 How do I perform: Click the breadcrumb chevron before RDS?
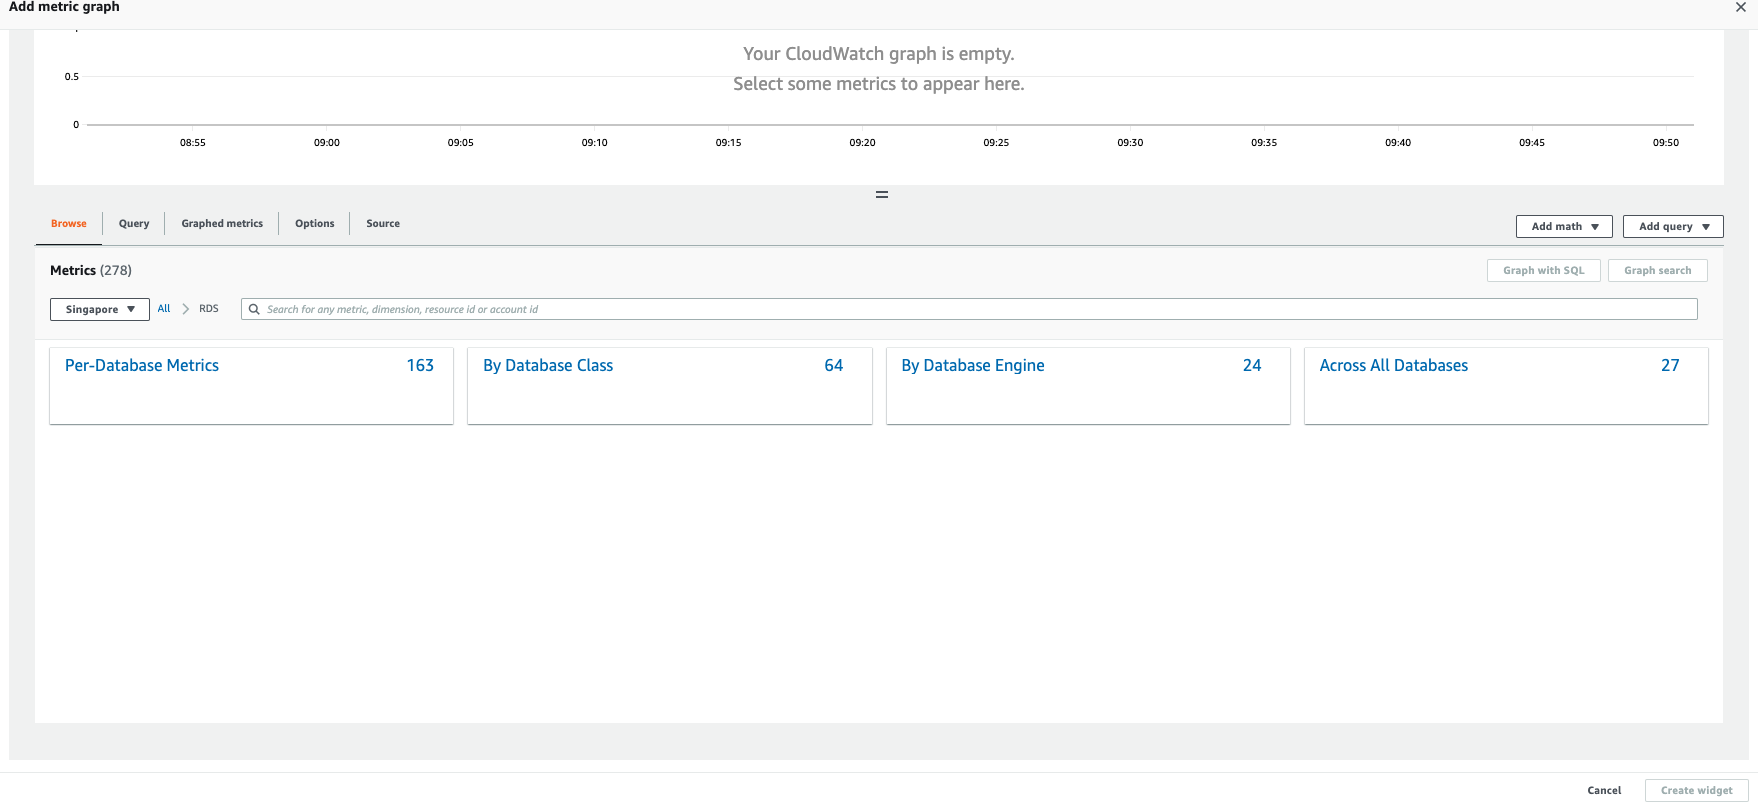186,309
